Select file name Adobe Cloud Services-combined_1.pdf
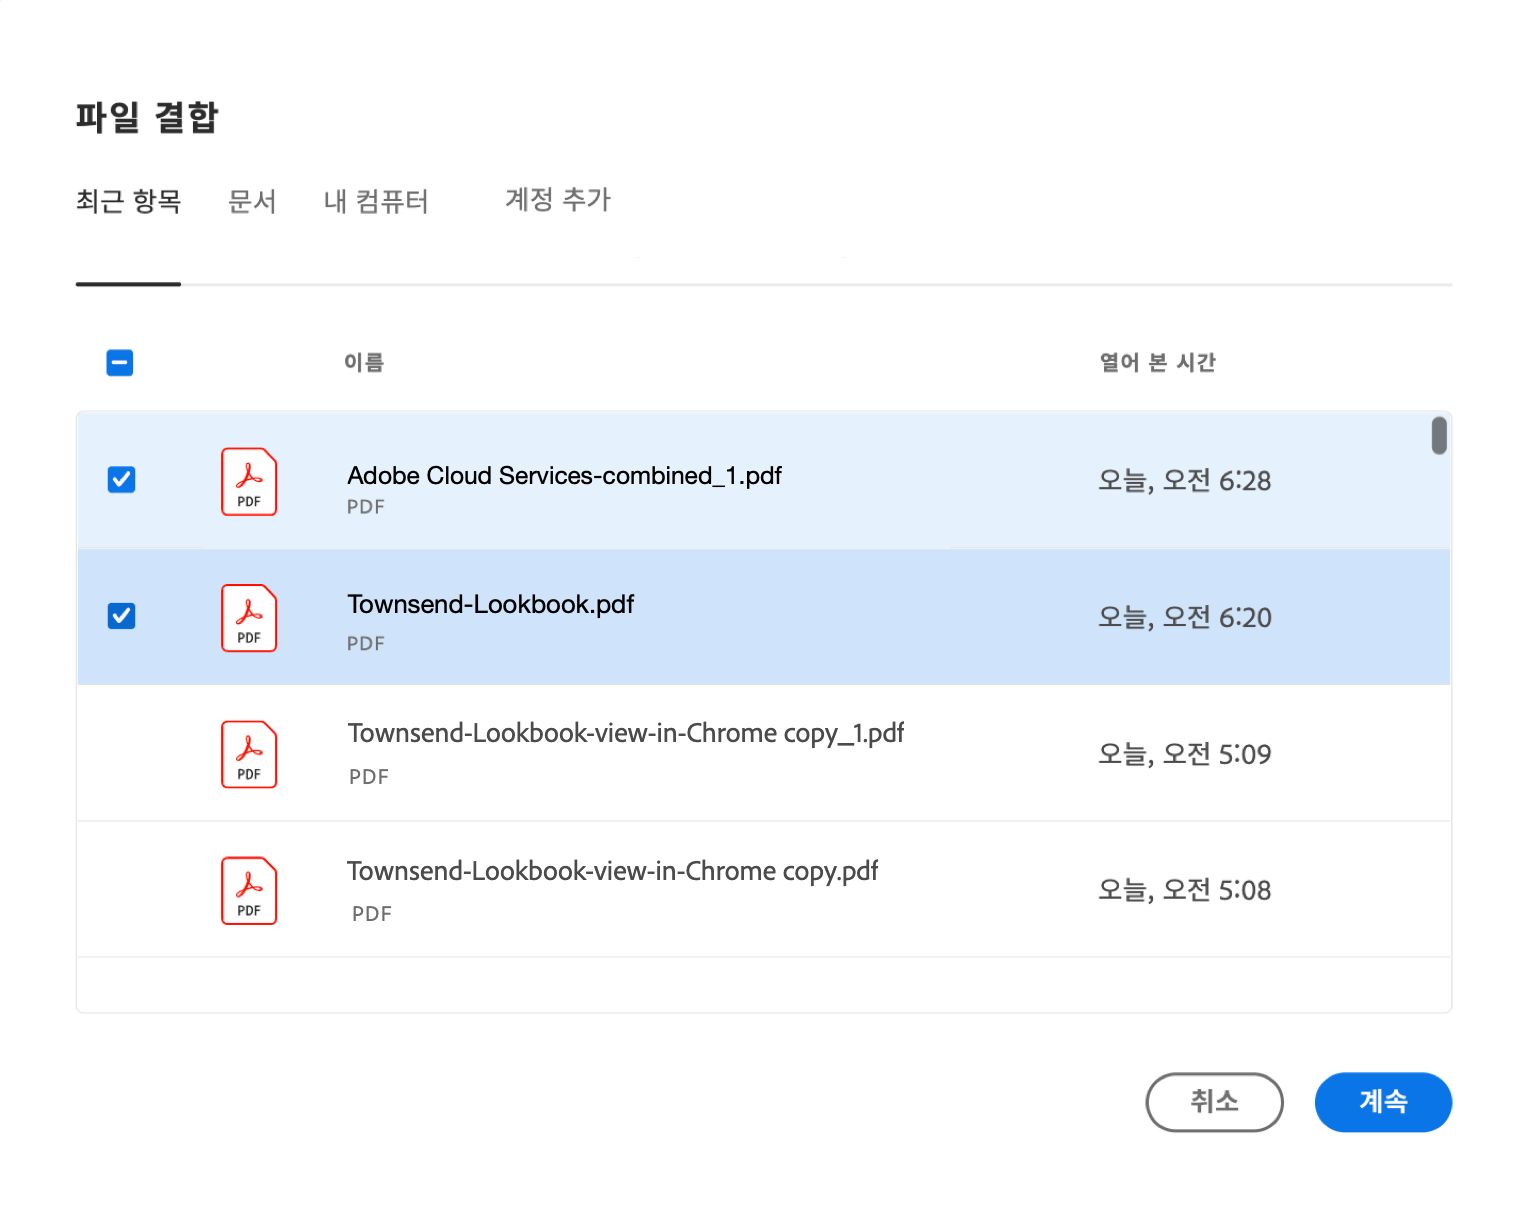 point(564,475)
